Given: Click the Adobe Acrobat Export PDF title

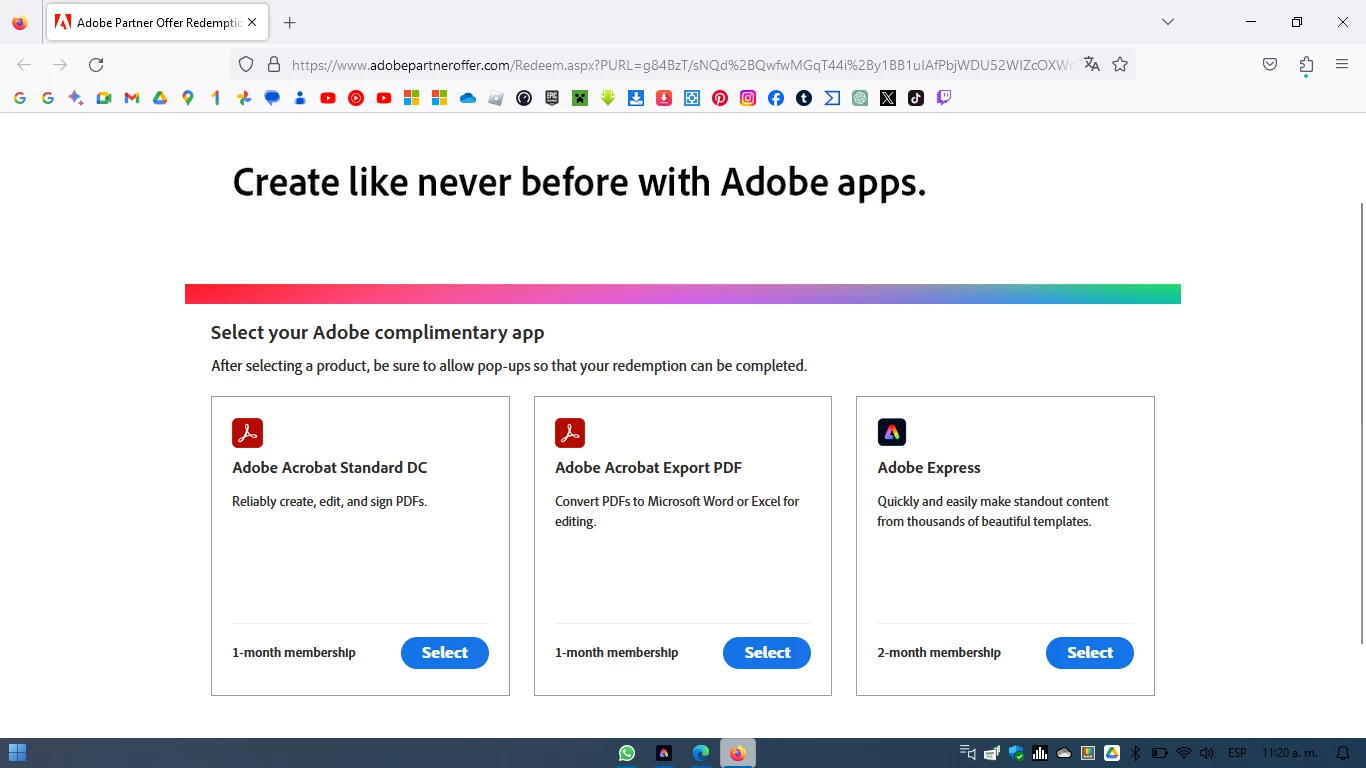Looking at the screenshot, I should pos(648,468).
